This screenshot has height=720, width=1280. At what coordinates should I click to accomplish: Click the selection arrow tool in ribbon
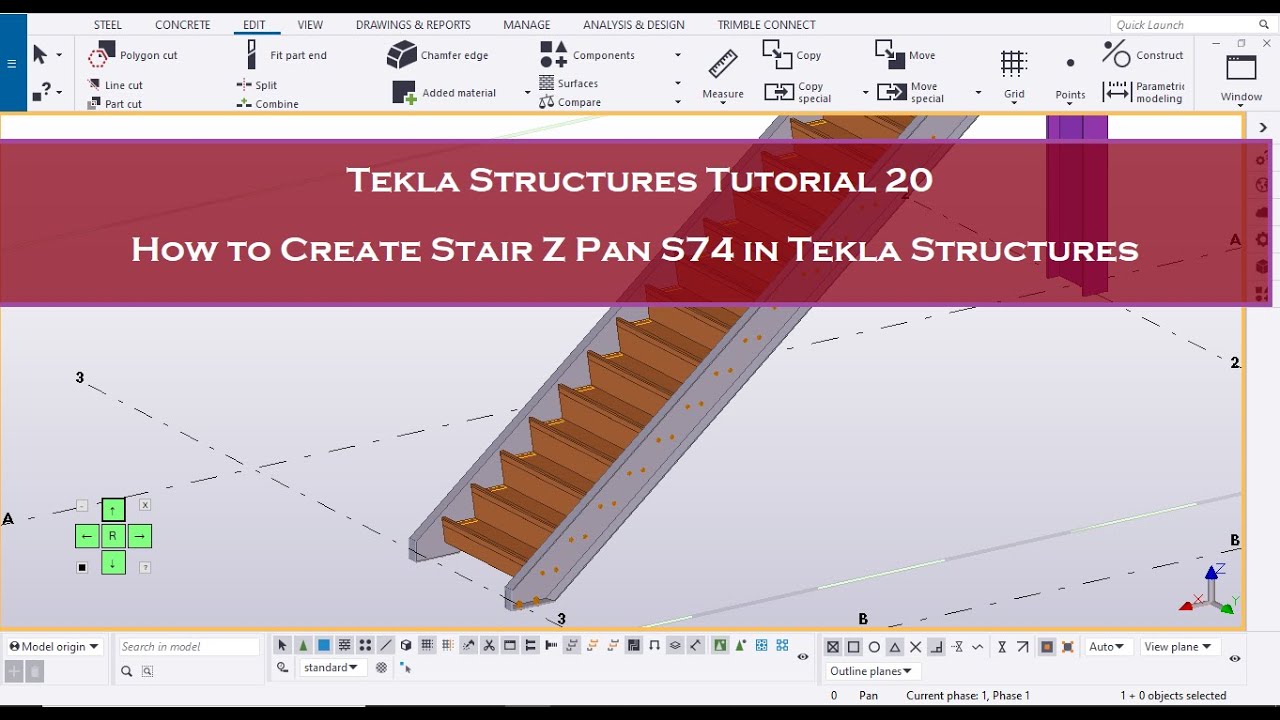click(x=40, y=54)
